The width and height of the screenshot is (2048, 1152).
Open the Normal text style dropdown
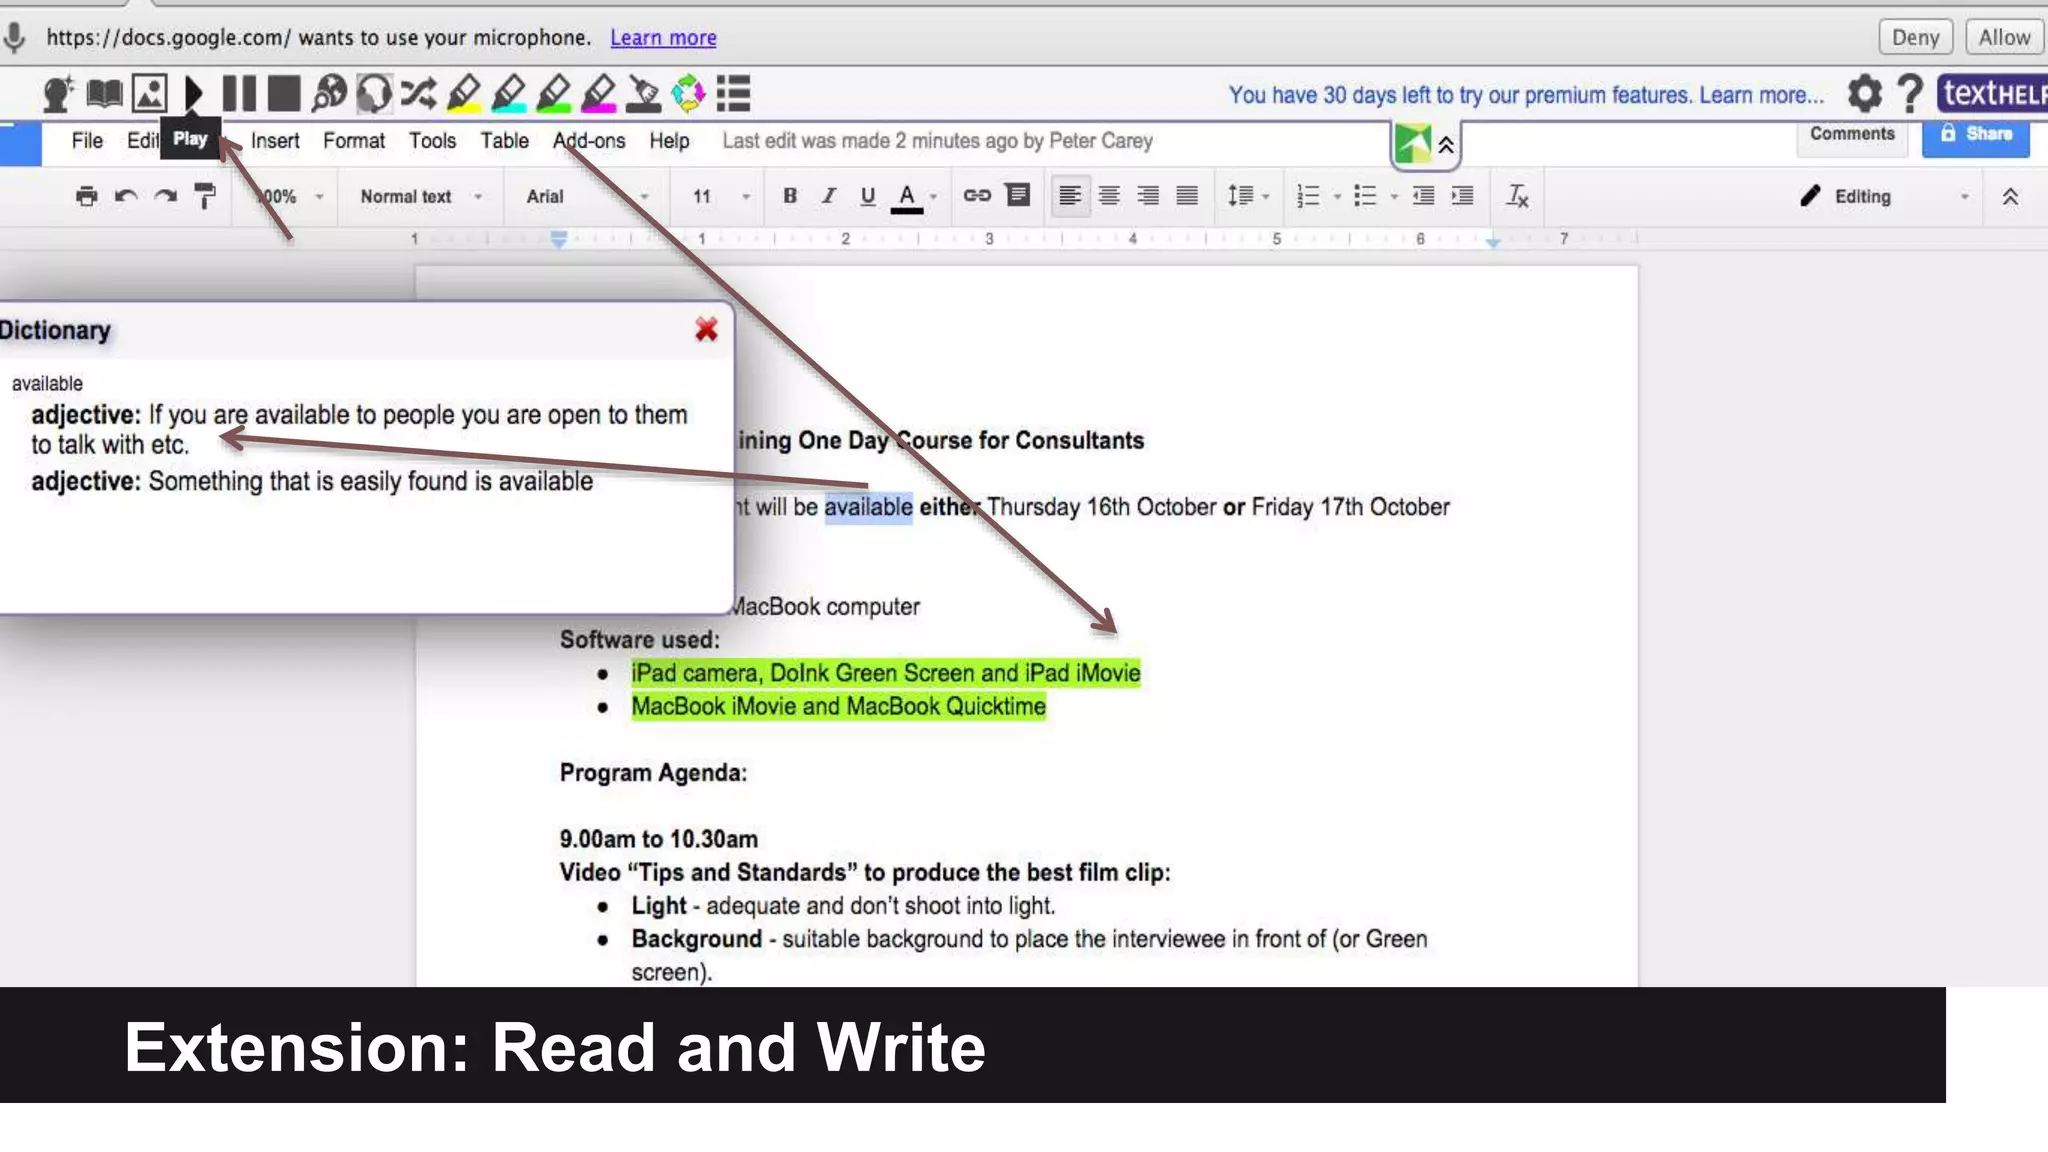pyautogui.click(x=421, y=197)
